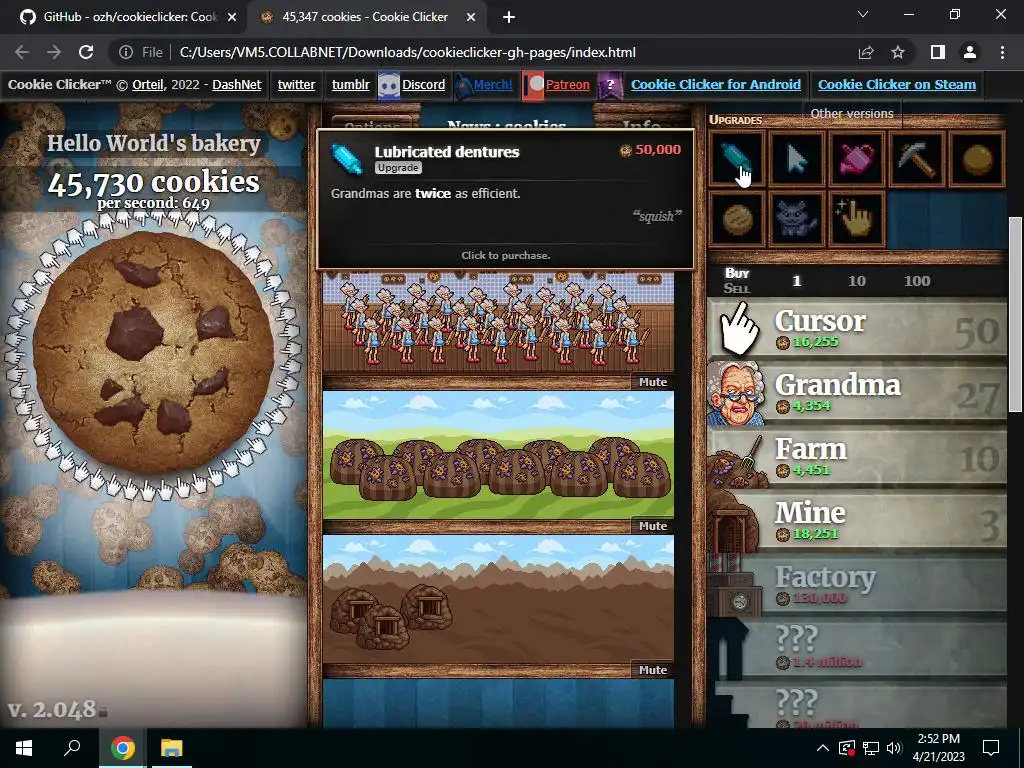This screenshot has width=1024, height=768.
Task: Click the big chocolate chip cookie
Action: point(154,352)
